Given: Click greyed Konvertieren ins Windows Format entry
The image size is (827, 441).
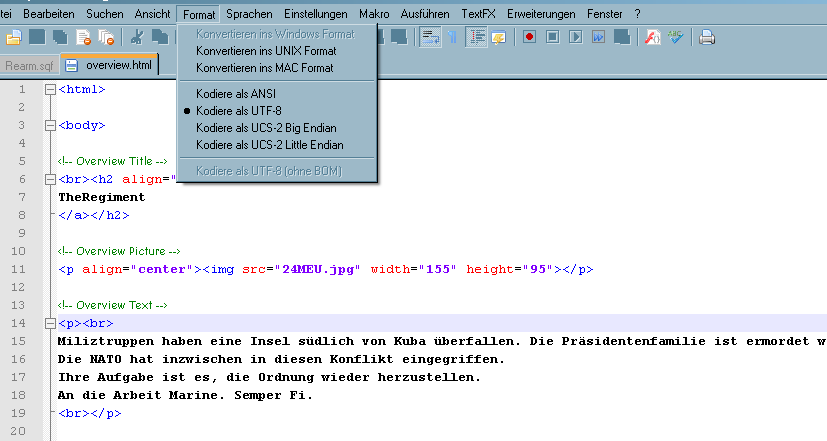Looking at the screenshot, I should 277,34.
